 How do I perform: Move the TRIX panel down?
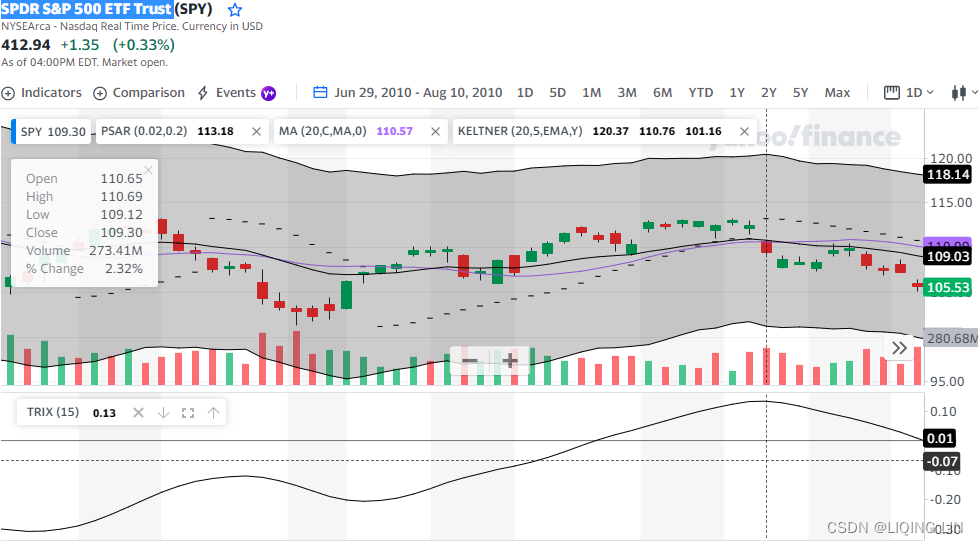[163, 413]
